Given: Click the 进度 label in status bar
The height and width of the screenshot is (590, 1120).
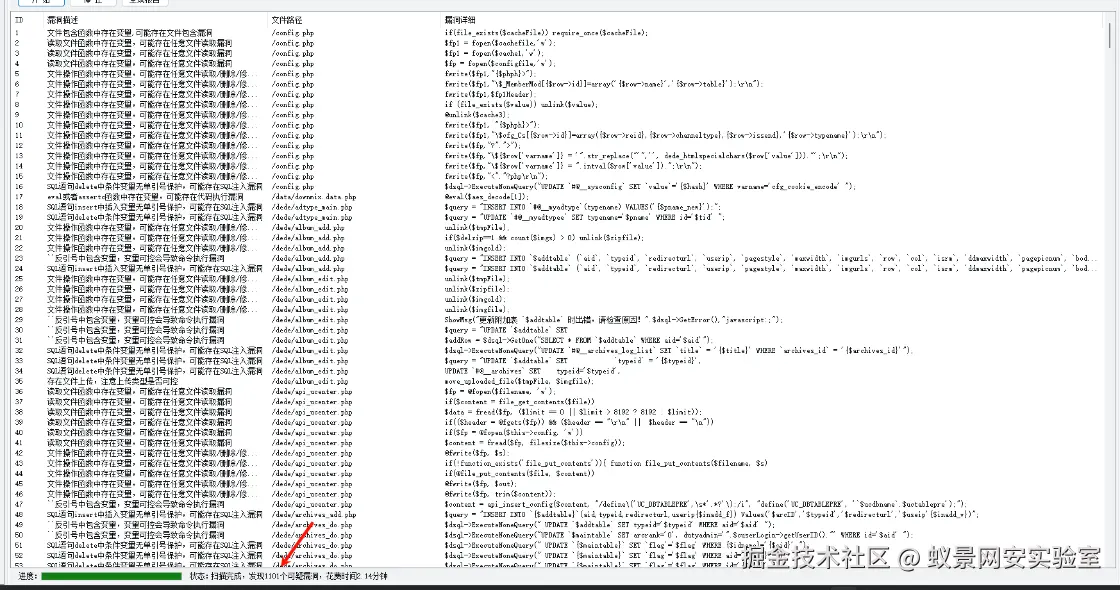Looking at the screenshot, I should point(27,576).
